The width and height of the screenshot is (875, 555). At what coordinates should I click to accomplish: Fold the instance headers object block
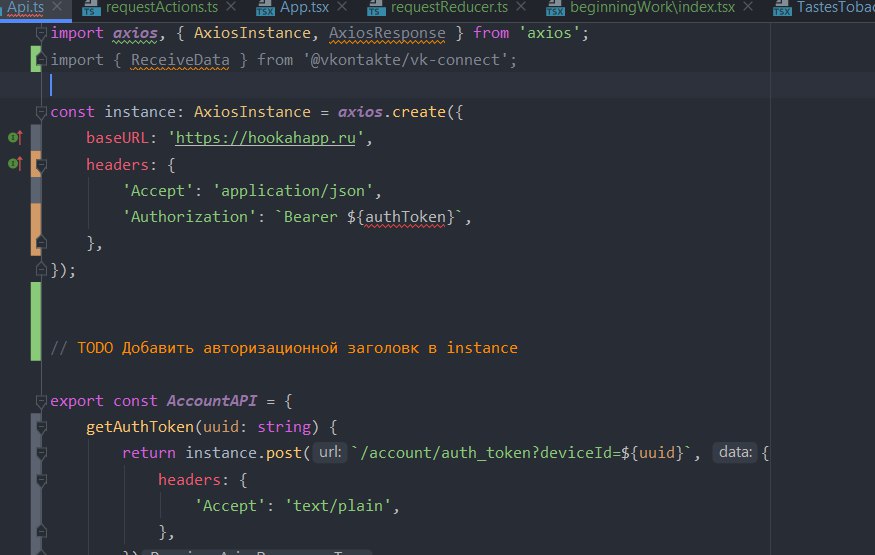[41, 165]
